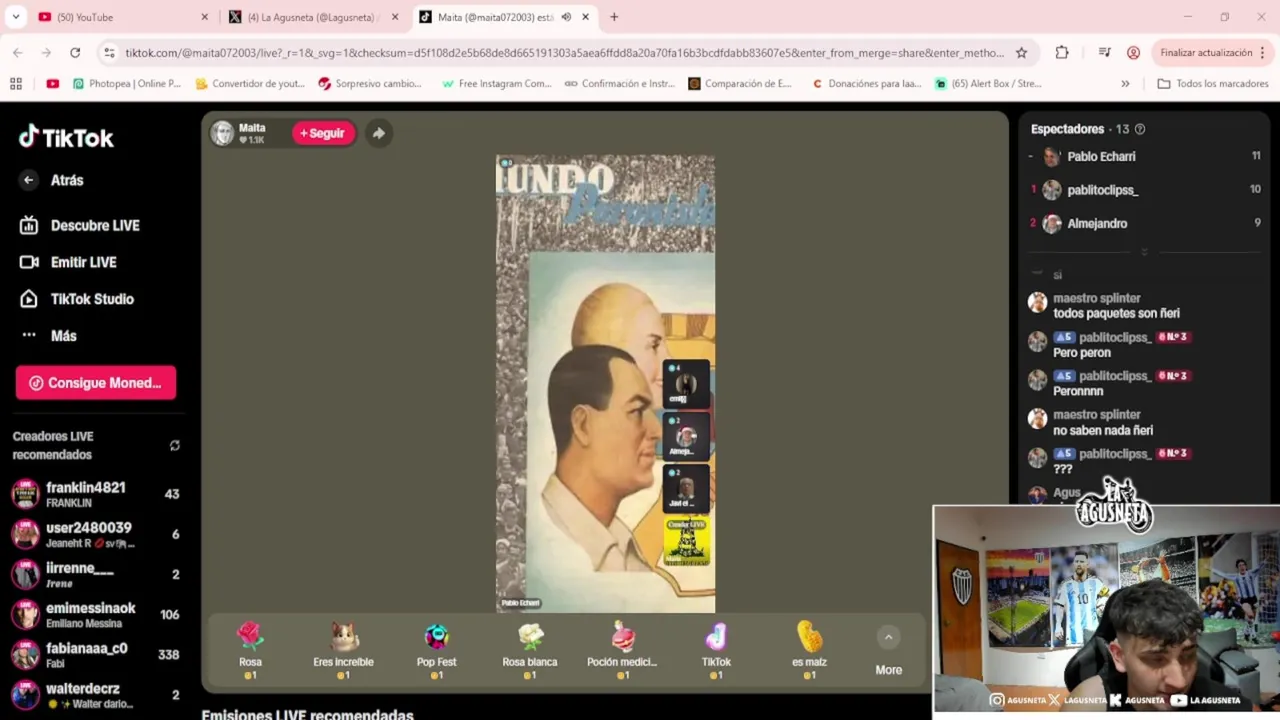1280x720 pixels.
Task: Follow Maita with the Seguir button
Action: [323, 133]
